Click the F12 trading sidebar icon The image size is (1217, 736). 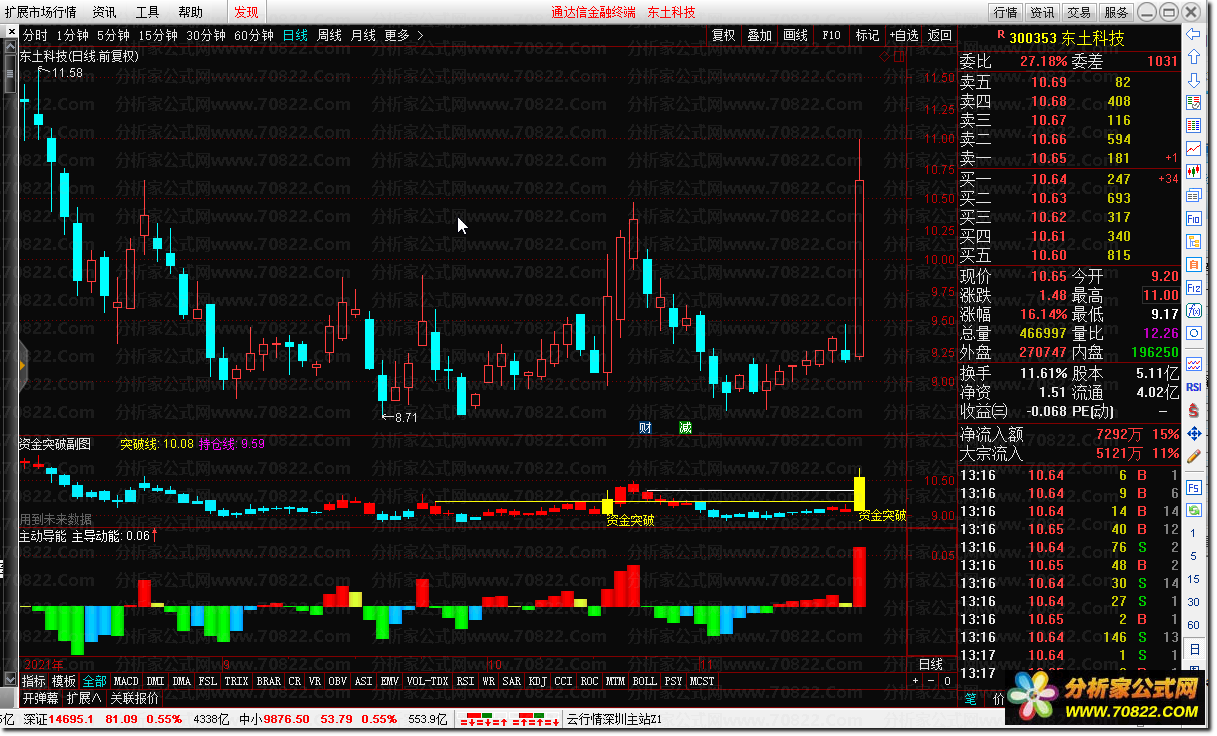click(1193, 287)
